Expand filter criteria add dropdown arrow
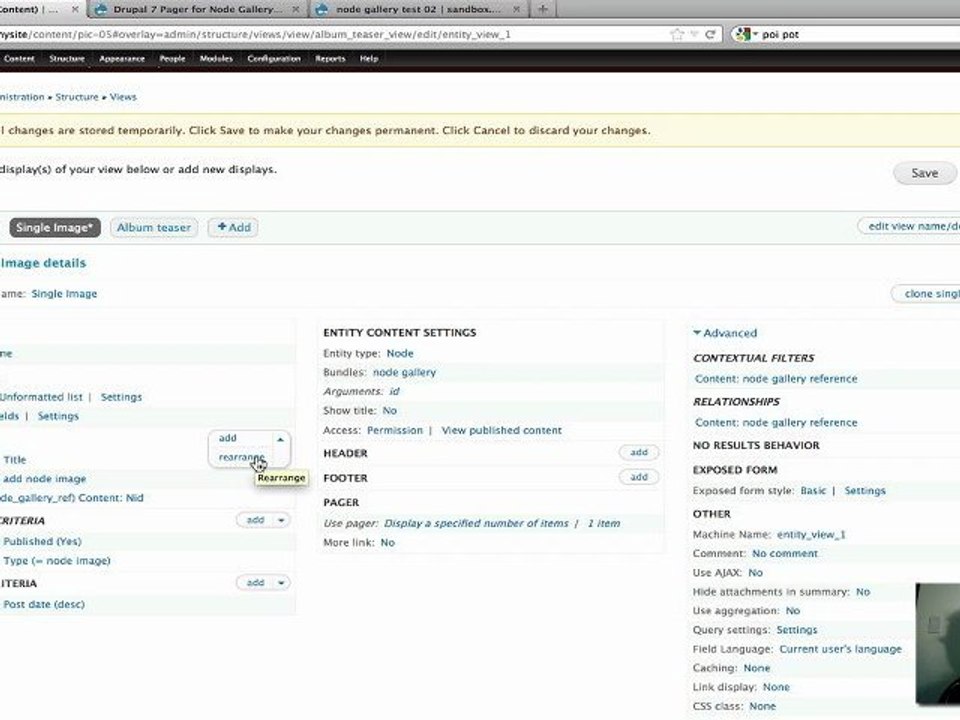Screen dimensions: 960x720 coord(281,520)
